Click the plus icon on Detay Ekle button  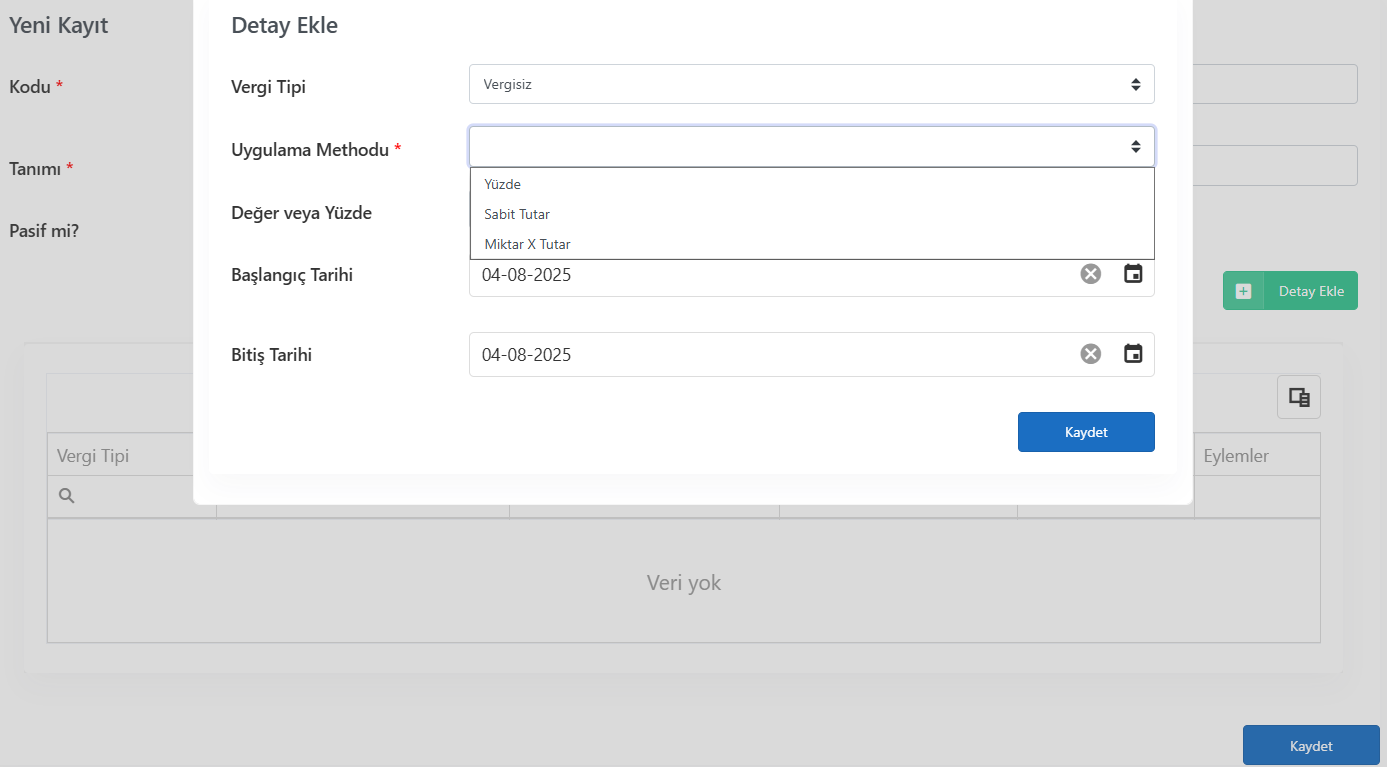(1243, 291)
